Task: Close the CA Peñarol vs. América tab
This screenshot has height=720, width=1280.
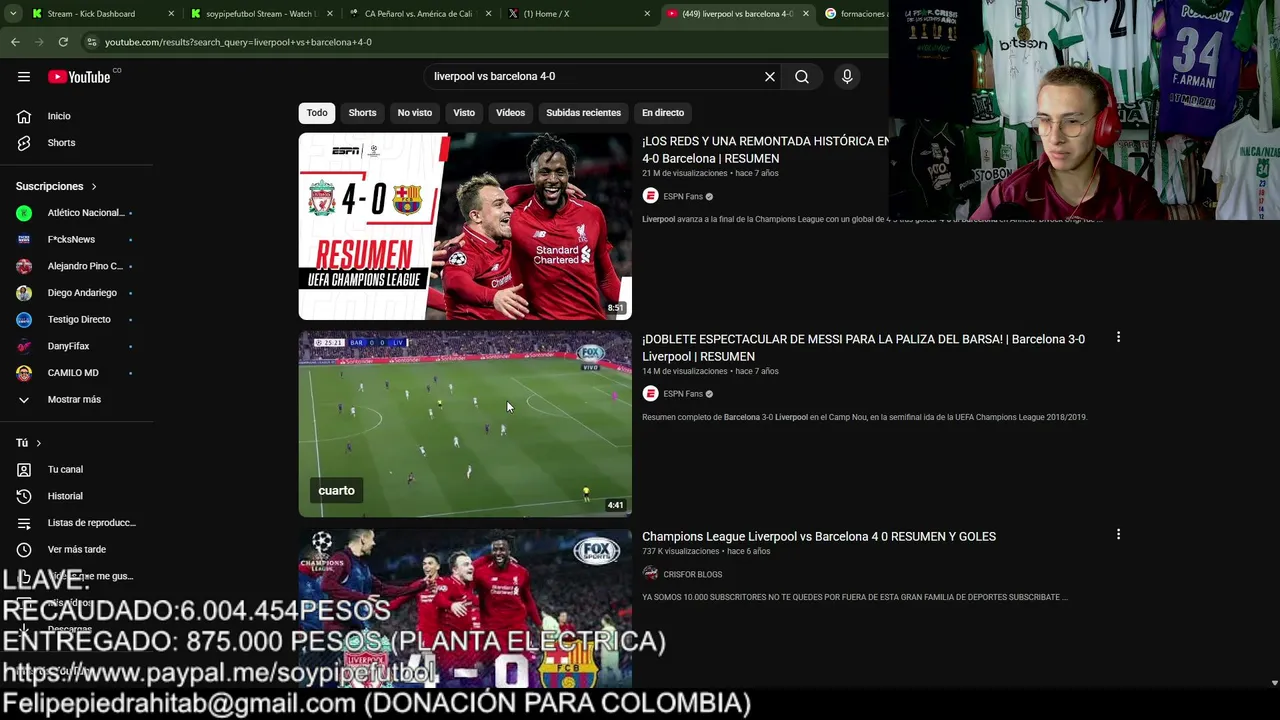Action: (x=489, y=14)
